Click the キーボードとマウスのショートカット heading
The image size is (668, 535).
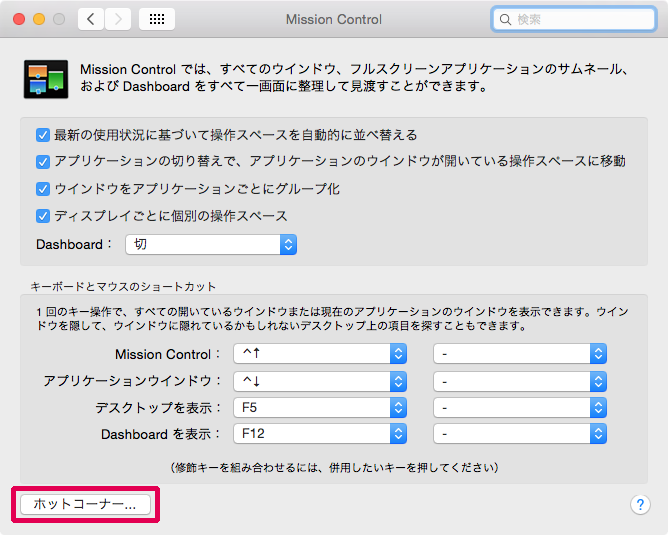click(x=123, y=287)
